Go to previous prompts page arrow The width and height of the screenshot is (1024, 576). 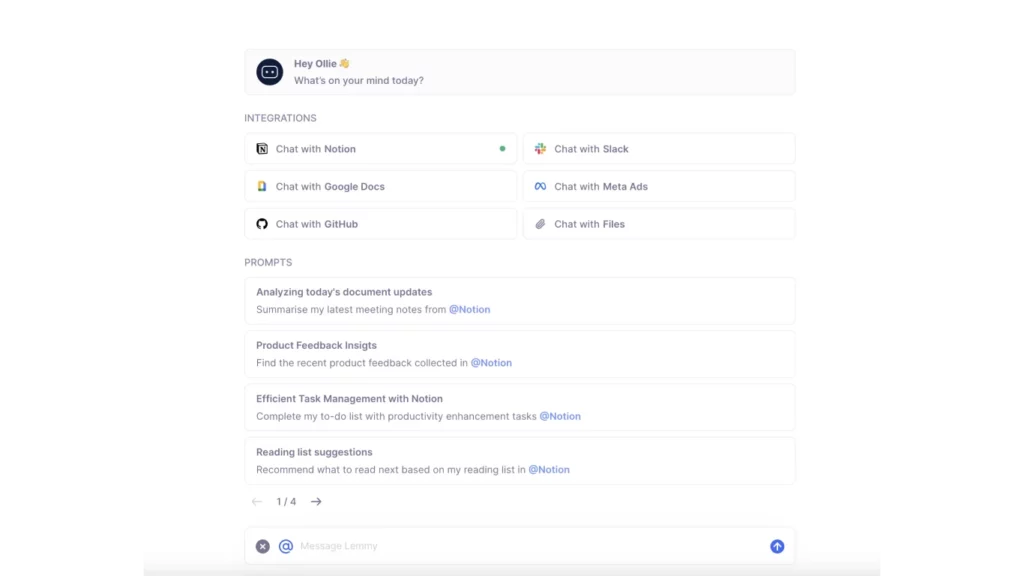point(257,502)
